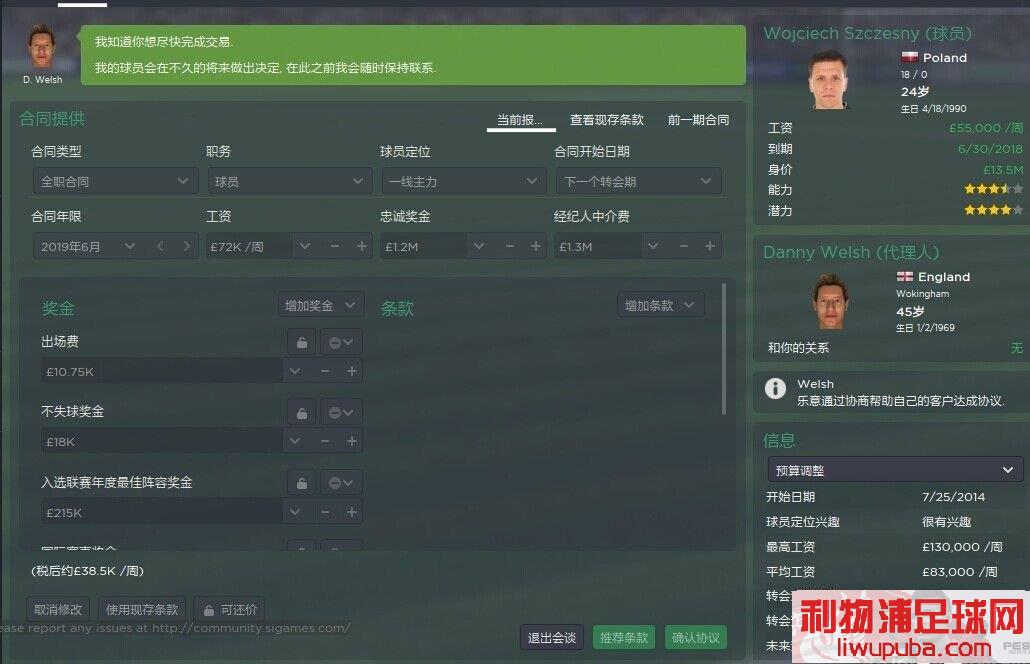1030x664 pixels.
Task: Open 增加条款 add clause dropdown
Action: (x=660, y=305)
